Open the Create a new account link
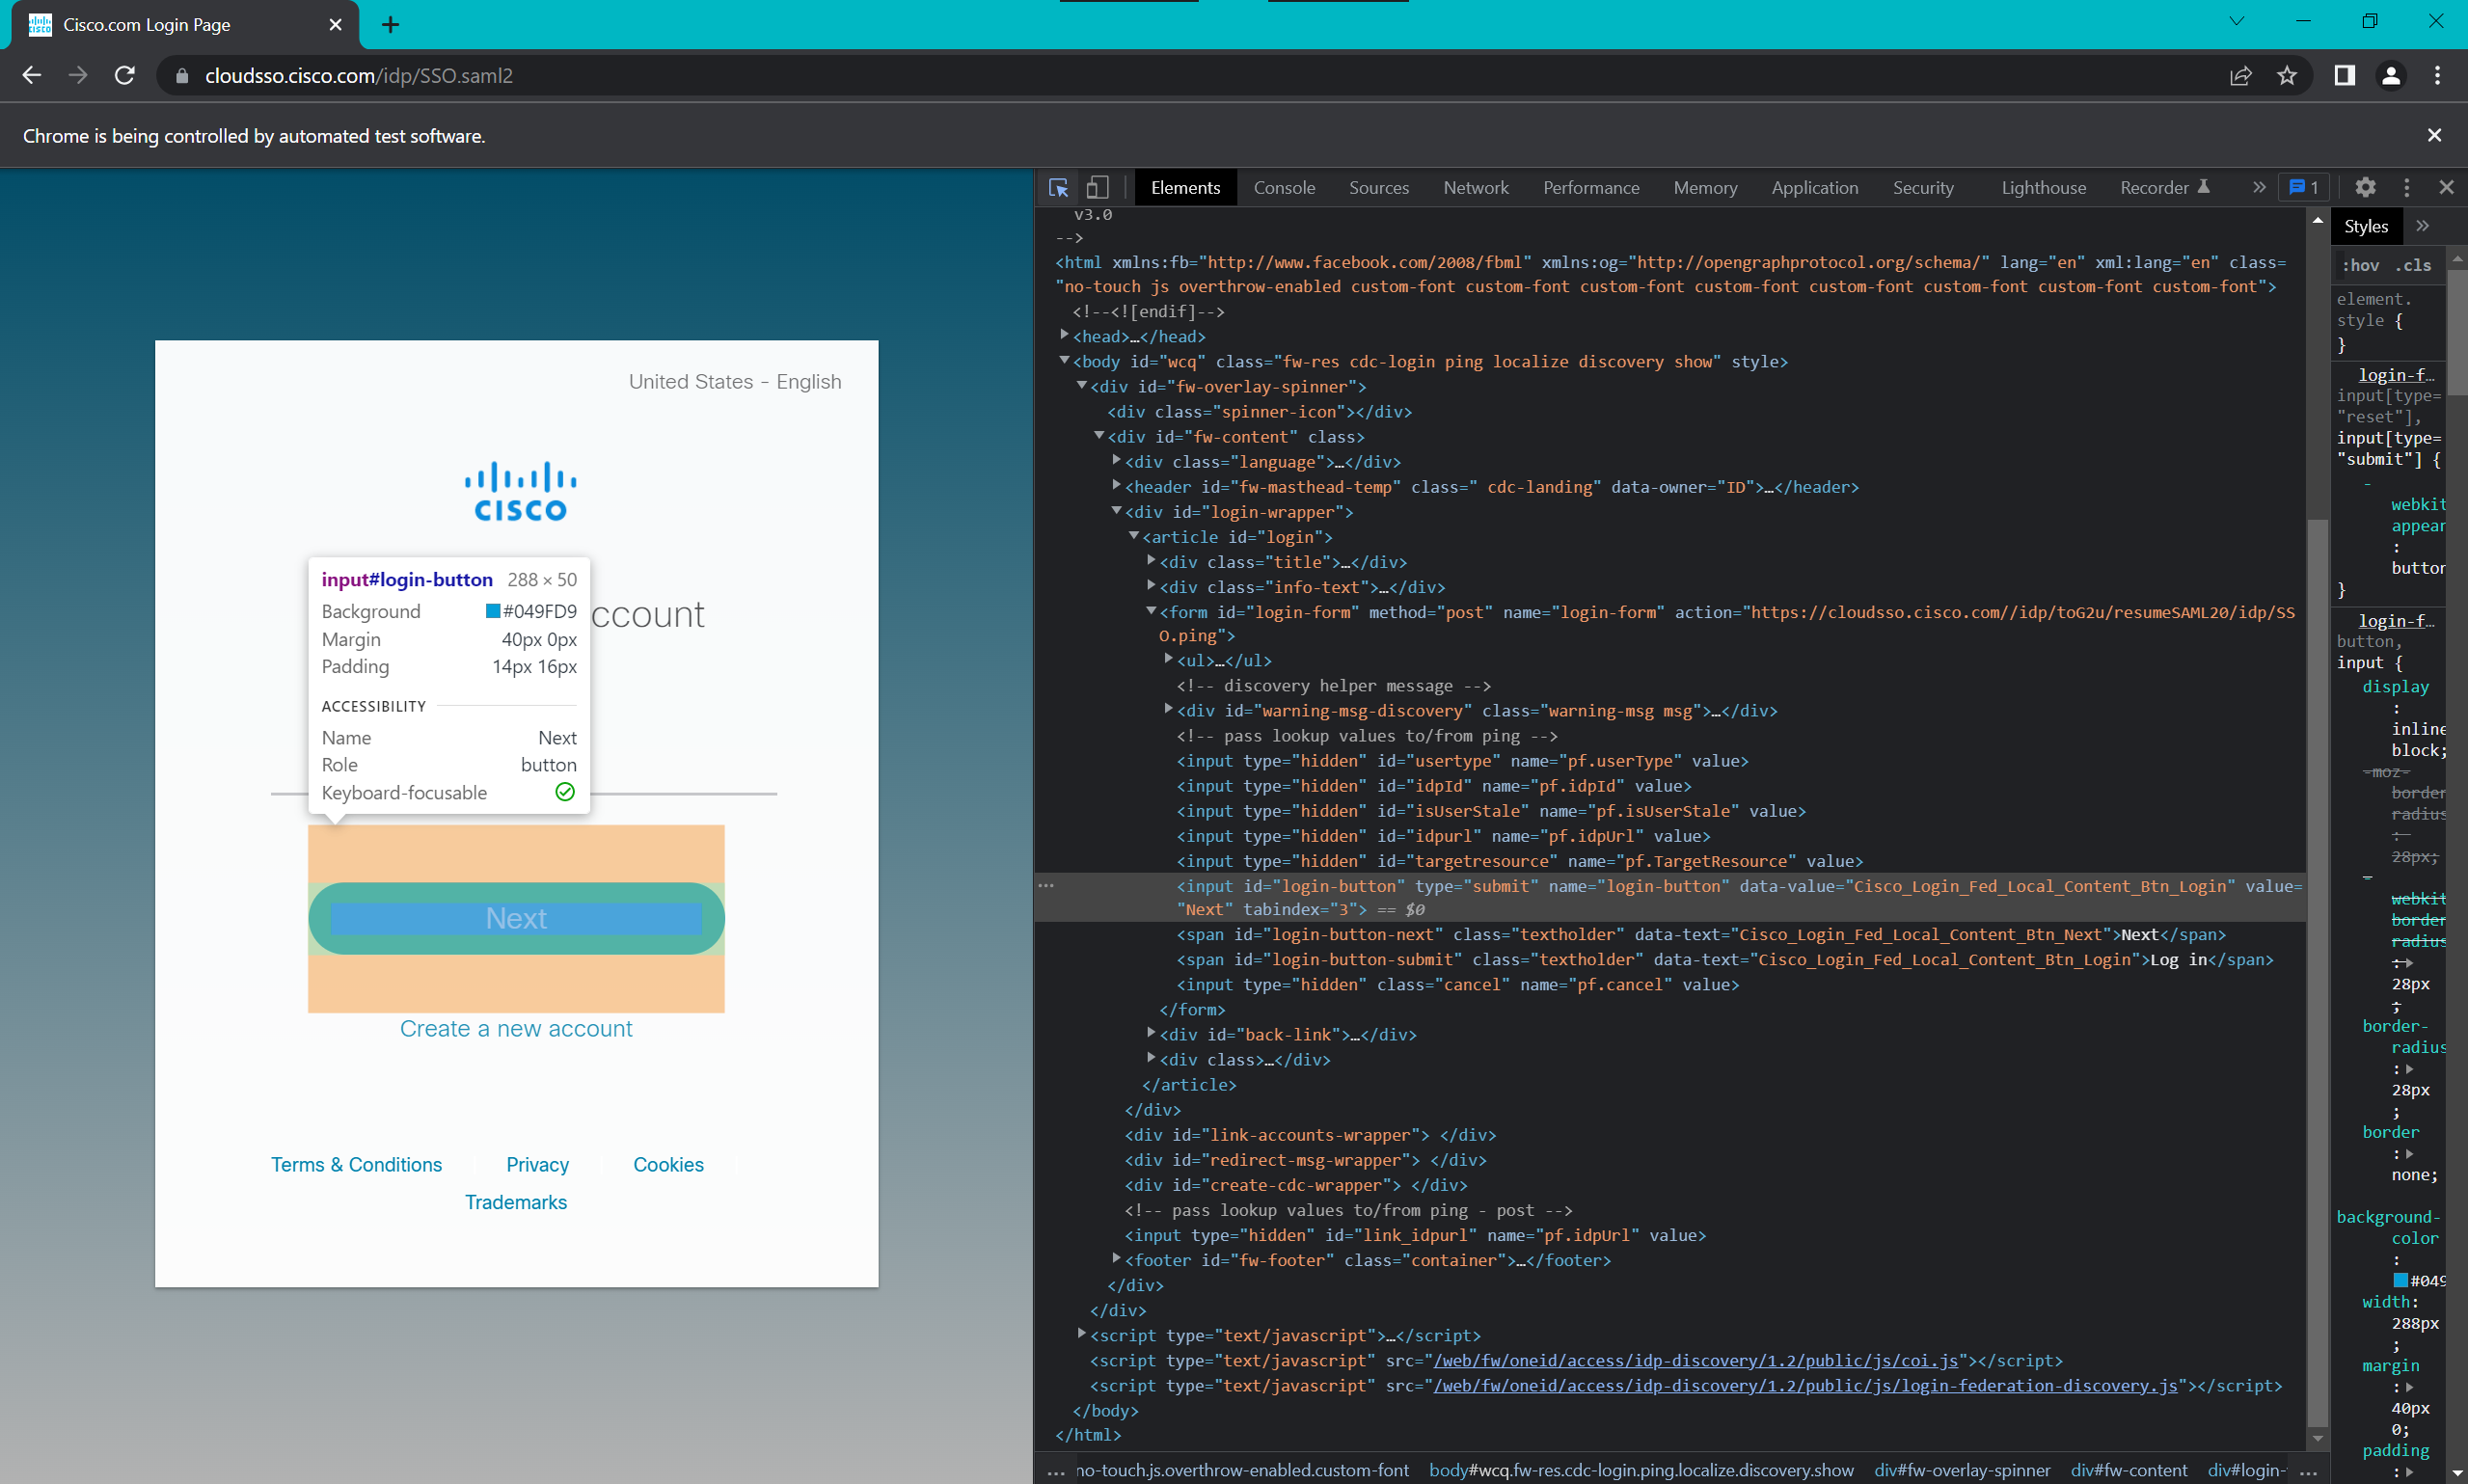2468x1484 pixels. click(x=516, y=1029)
